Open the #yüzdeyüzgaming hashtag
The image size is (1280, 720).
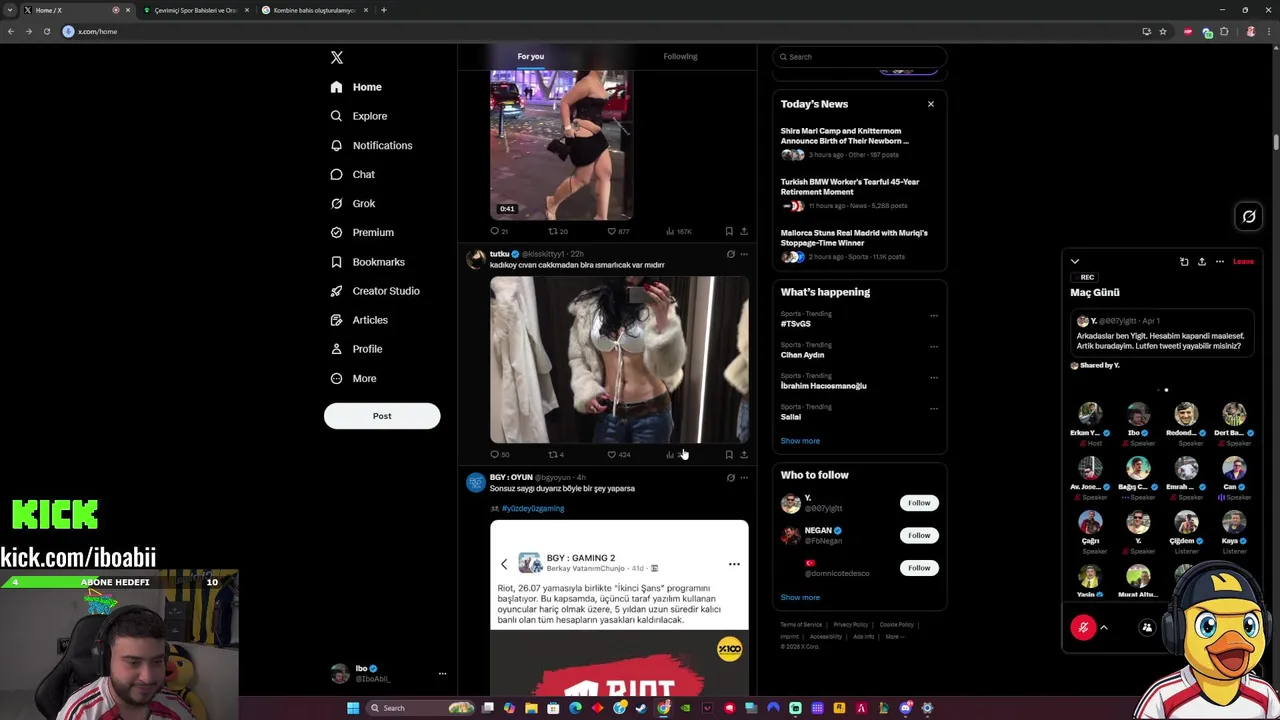(533, 509)
